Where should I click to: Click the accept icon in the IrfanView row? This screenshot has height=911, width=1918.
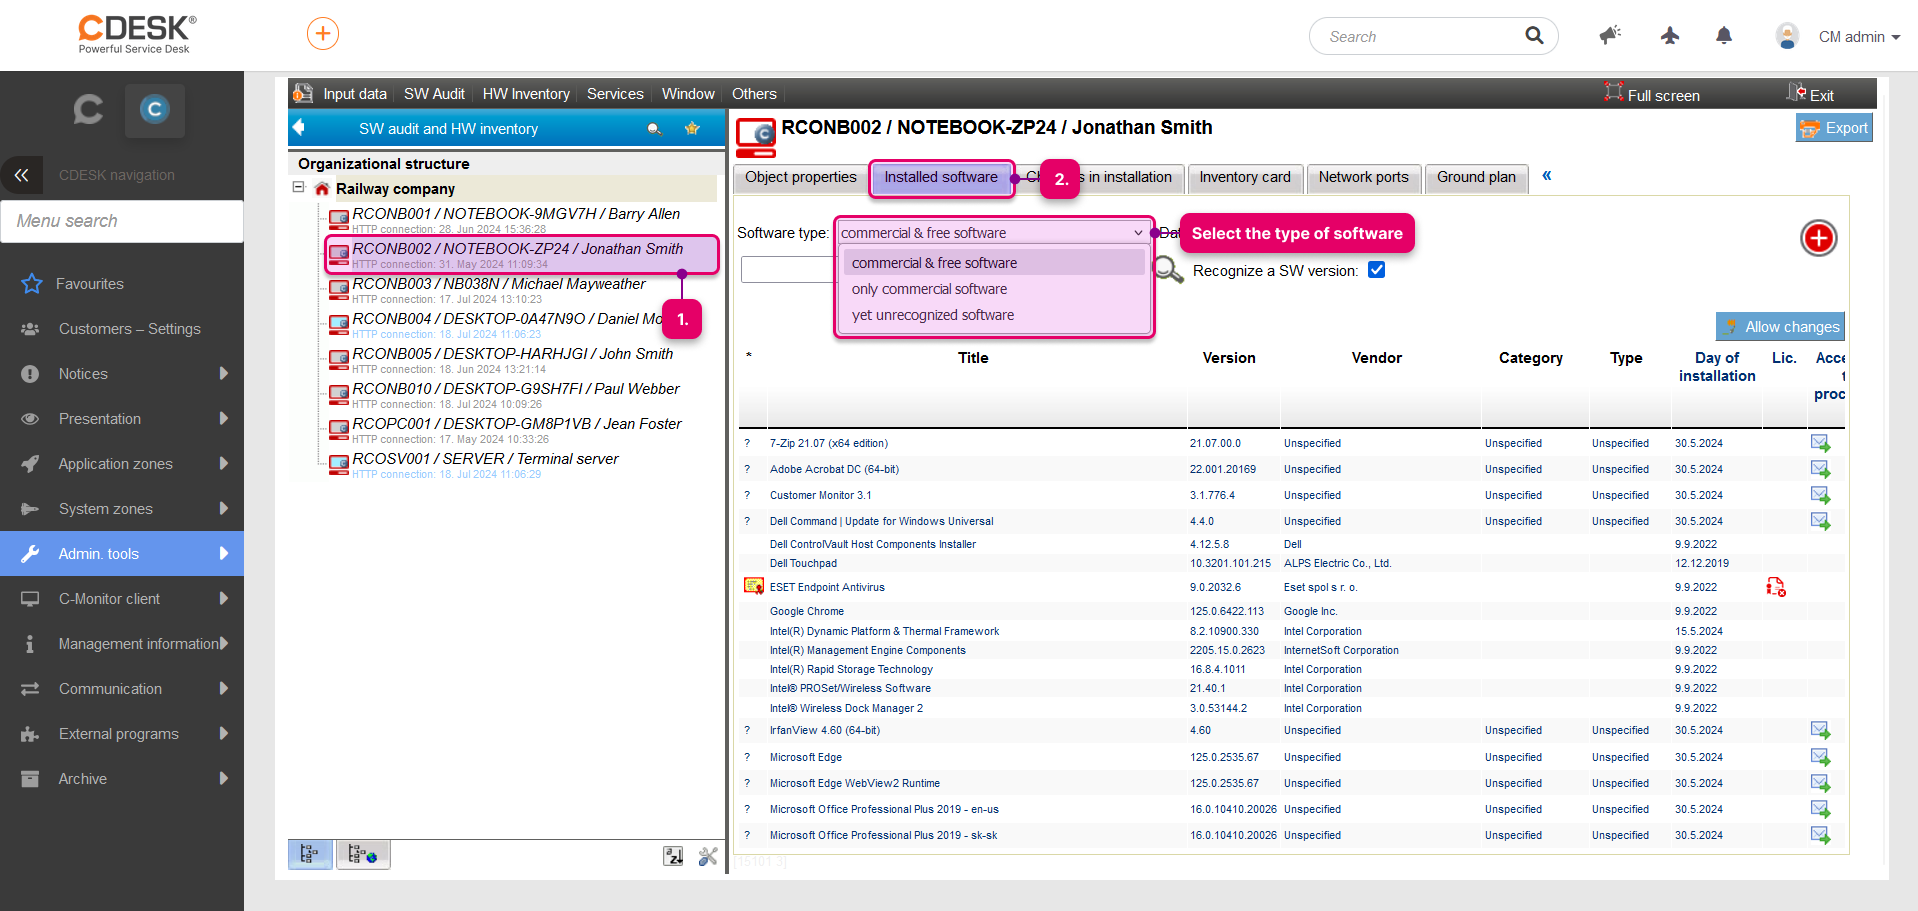[x=1820, y=731]
